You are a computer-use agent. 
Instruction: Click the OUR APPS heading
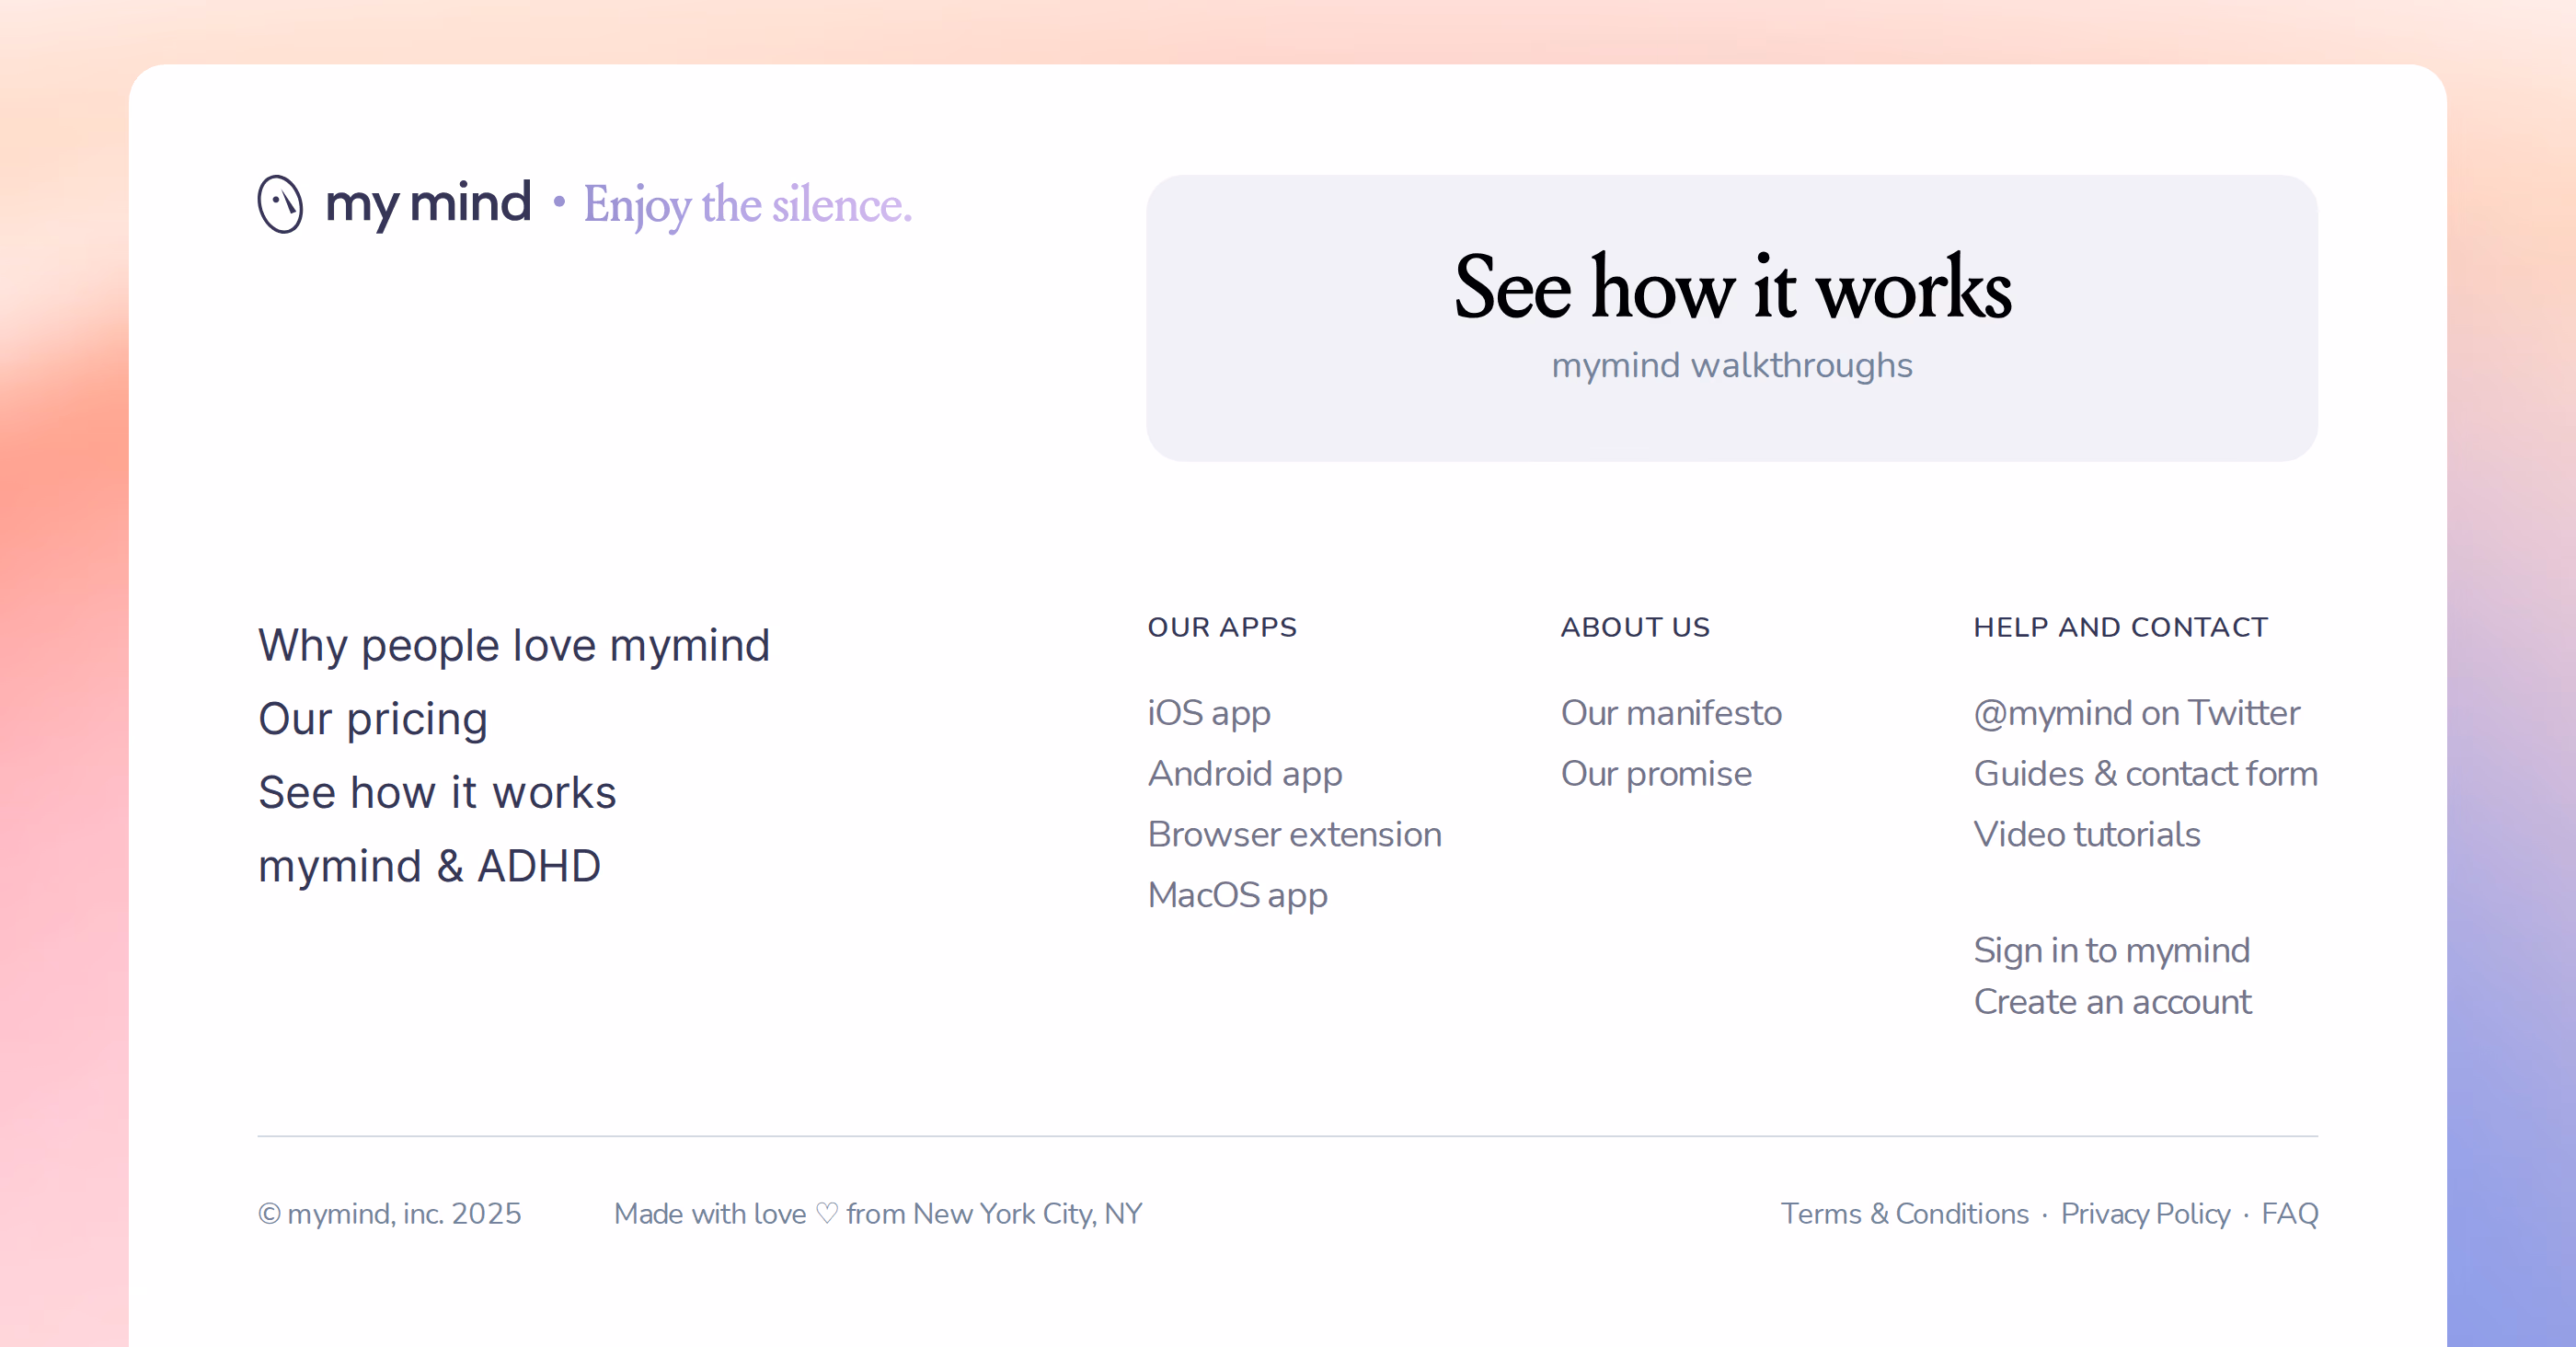(x=1222, y=627)
